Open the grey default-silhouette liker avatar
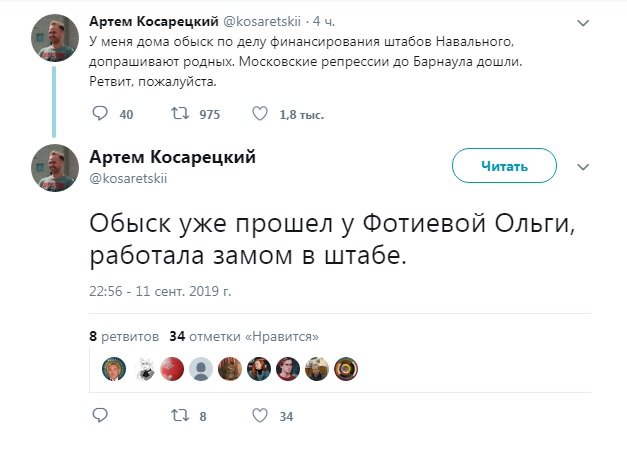 201,368
